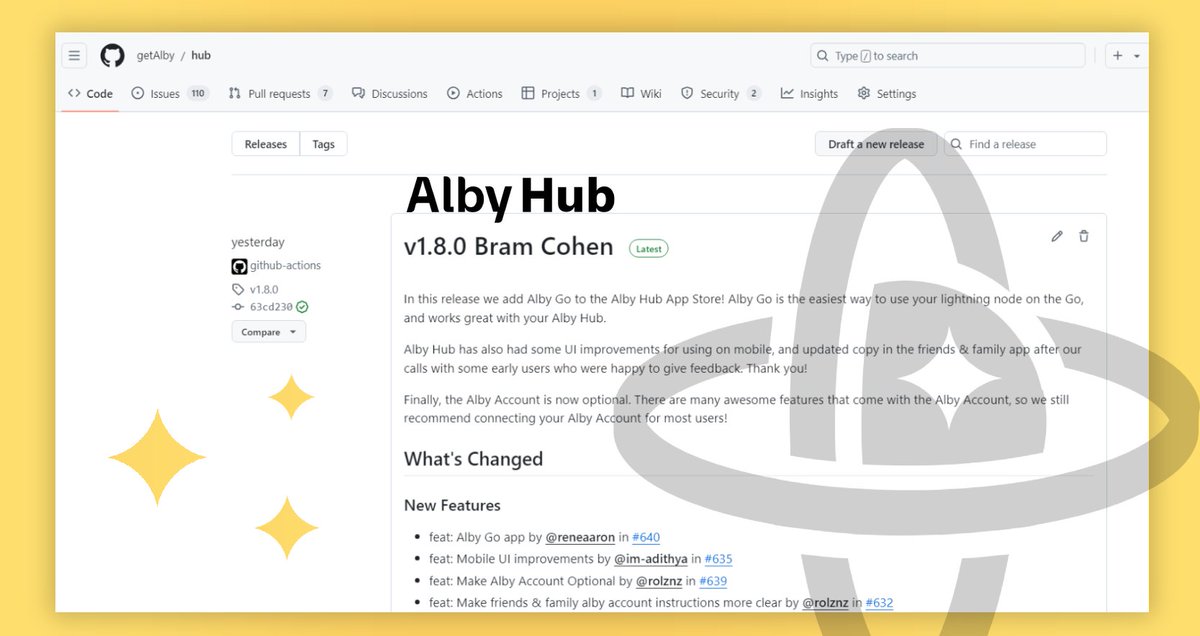Open the hub repository link
Viewport: 1200px width, 636px height.
pos(201,56)
